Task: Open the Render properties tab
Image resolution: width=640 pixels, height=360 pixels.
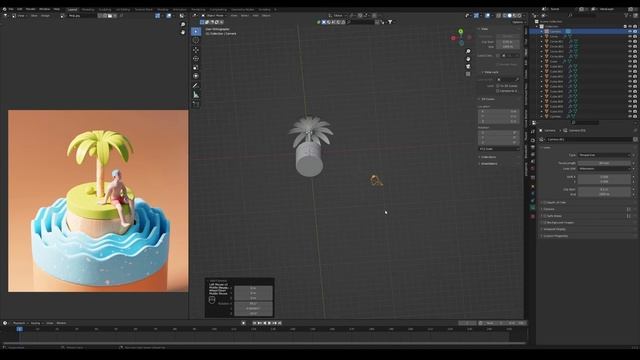Action: (x=533, y=140)
